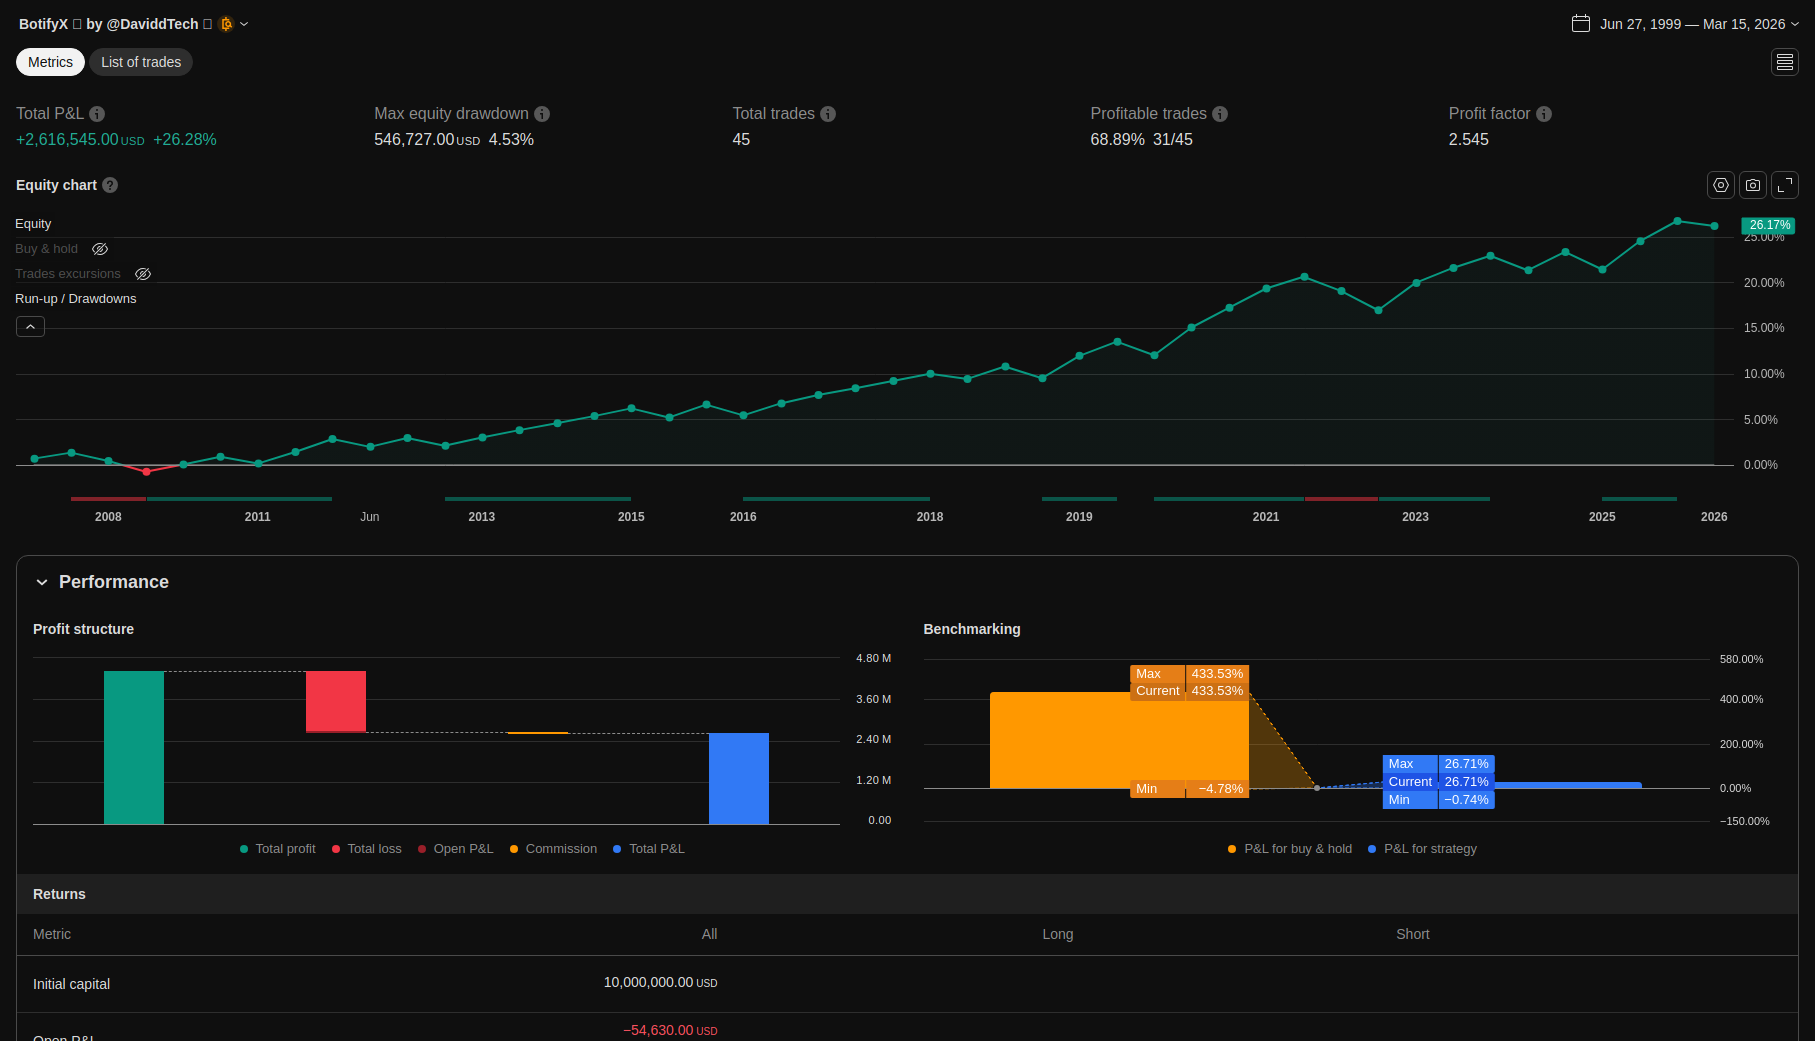1815x1041 pixels.
Task: Take a chart snapshot with camera icon
Action: 1753,185
